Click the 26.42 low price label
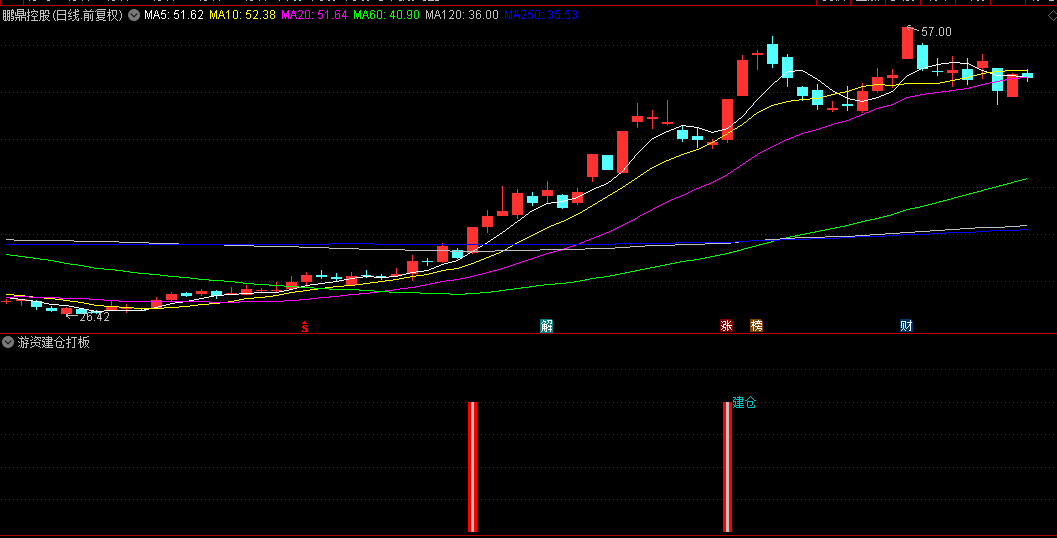 tap(94, 317)
